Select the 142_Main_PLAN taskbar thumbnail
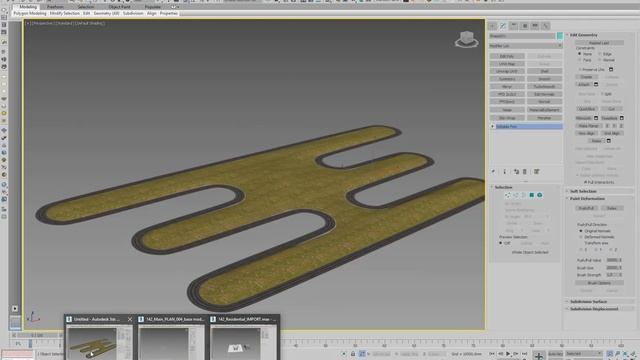 click(x=171, y=338)
